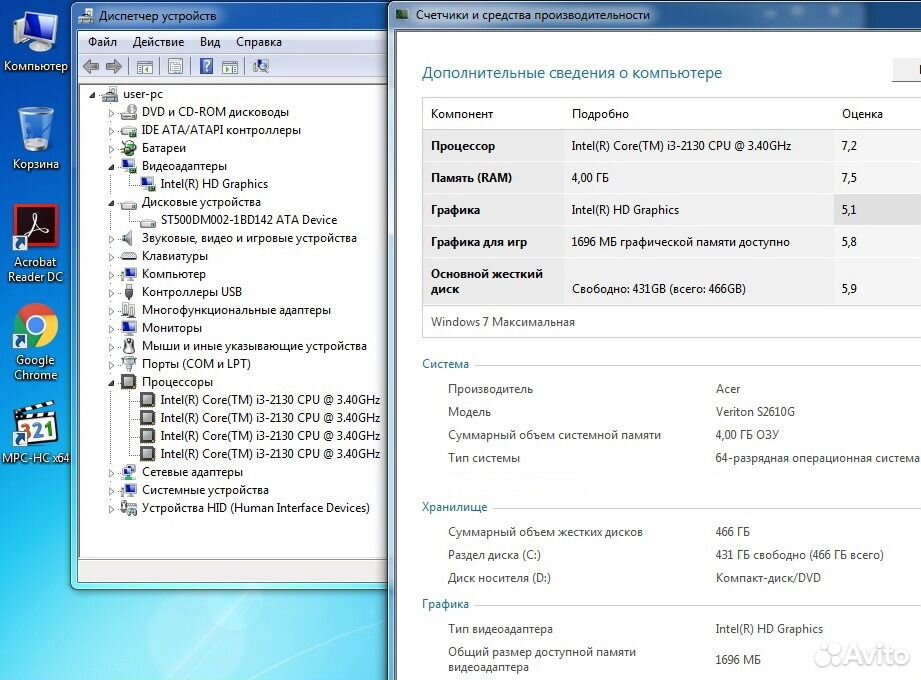Click the Процессор score 7,2
The height and width of the screenshot is (680, 921).
click(x=849, y=146)
